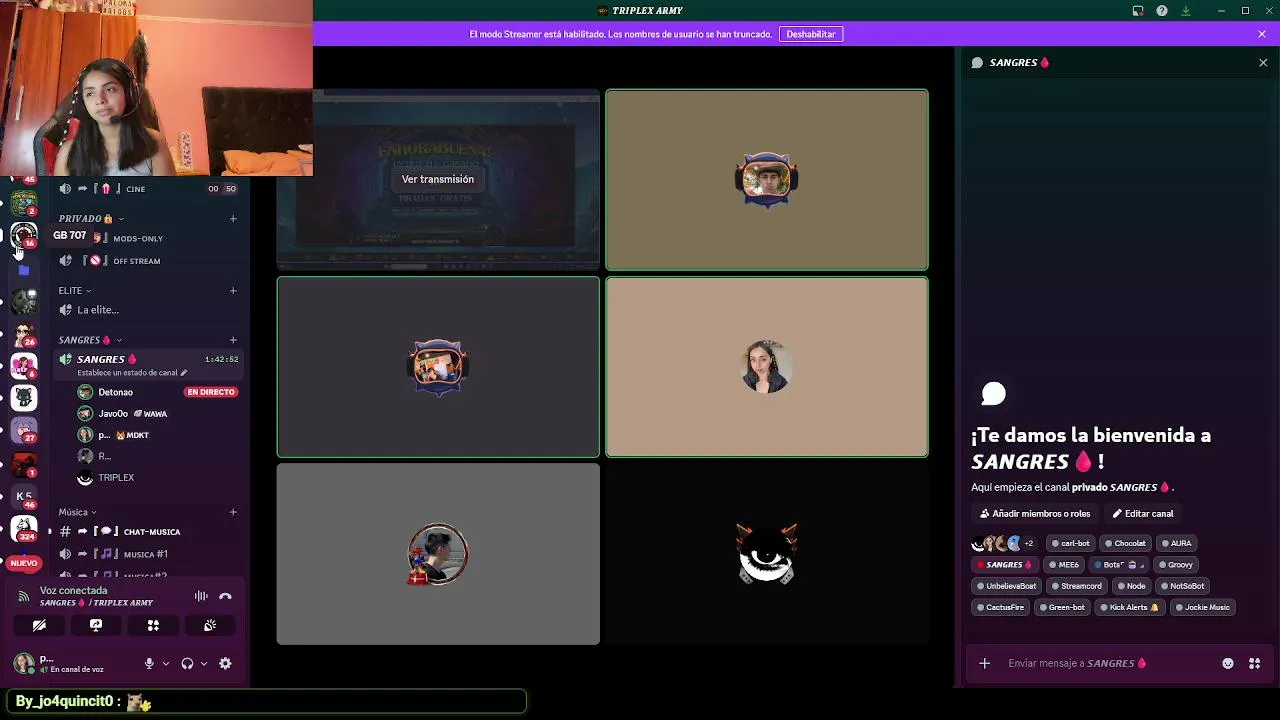Viewport: 1280px width, 720px height.
Task: Open the CHAT-MUSICA text channel
Action: [149, 531]
